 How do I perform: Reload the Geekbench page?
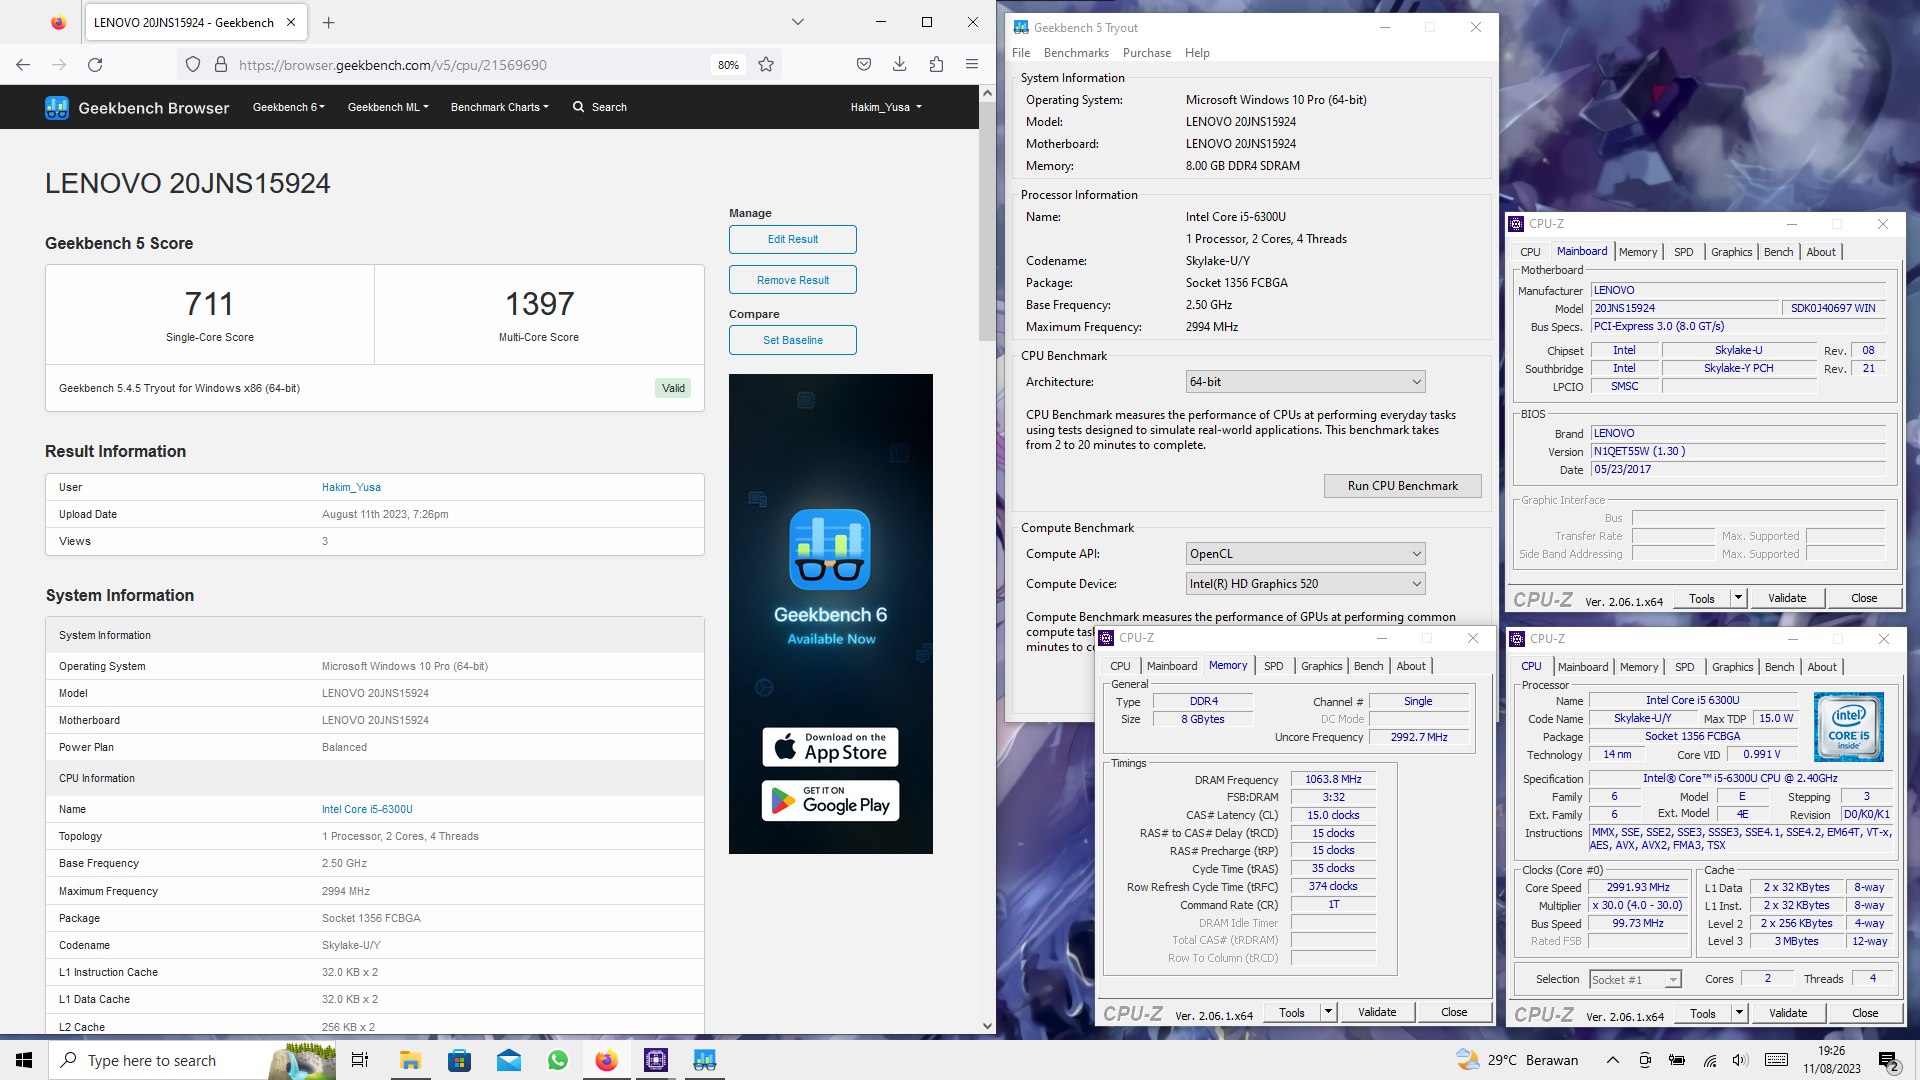(95, 65)
